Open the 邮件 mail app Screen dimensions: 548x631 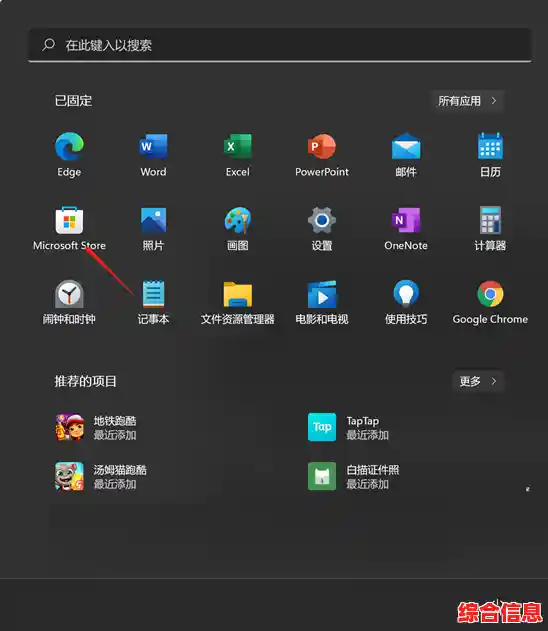pyautogui.click(x=406, y=155)
